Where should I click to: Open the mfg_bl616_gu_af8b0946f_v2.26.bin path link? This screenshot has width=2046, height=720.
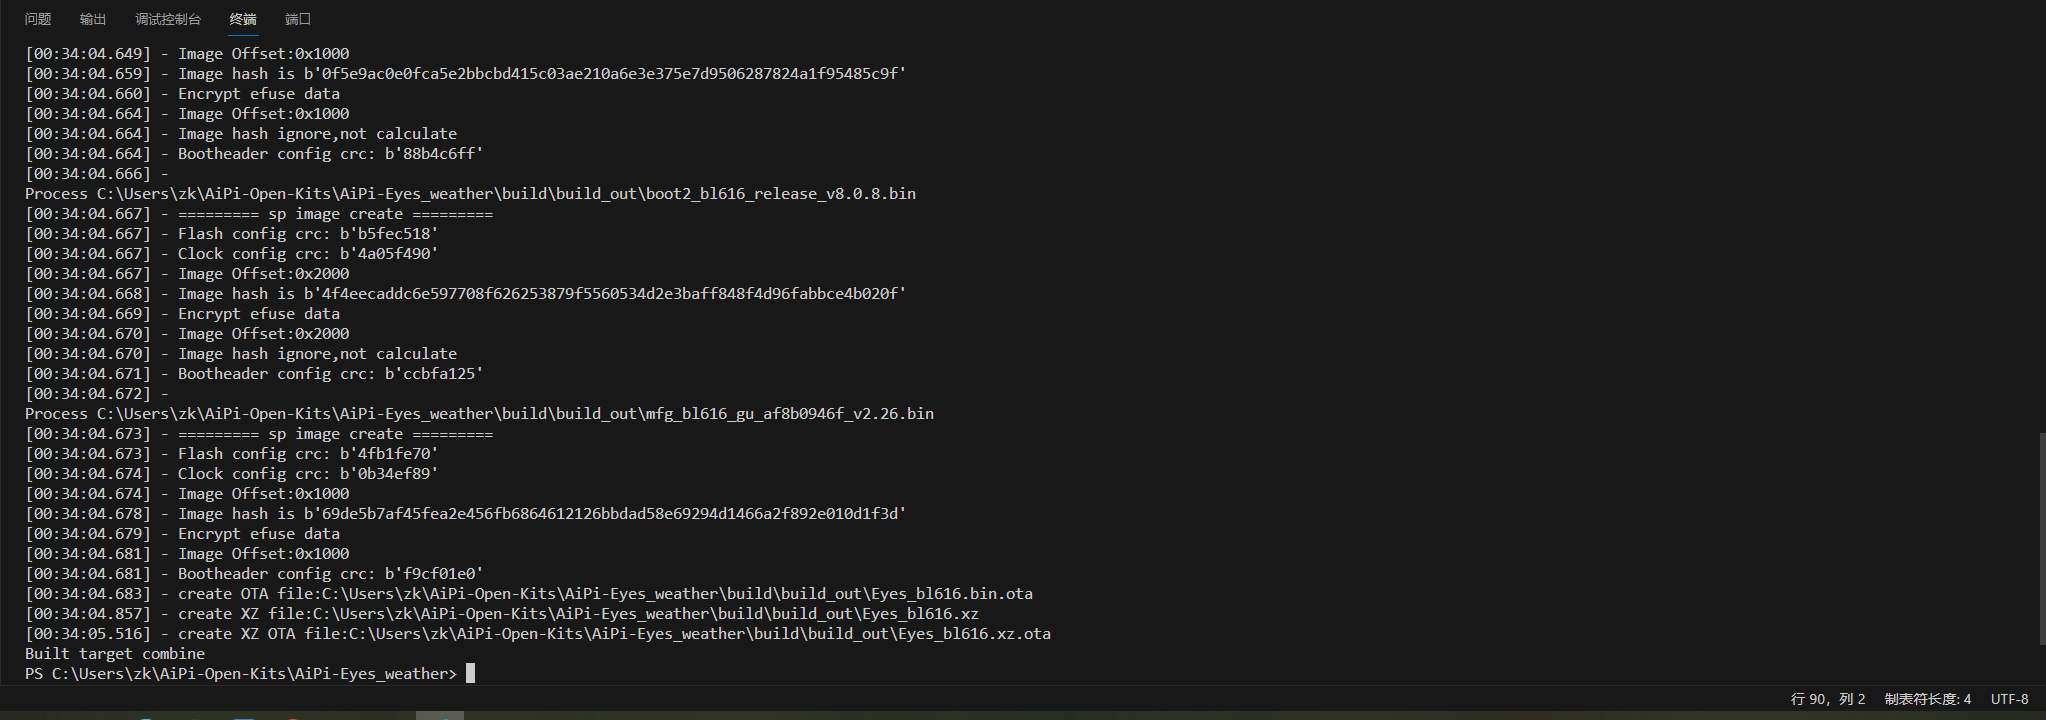[x=515, y=414]
